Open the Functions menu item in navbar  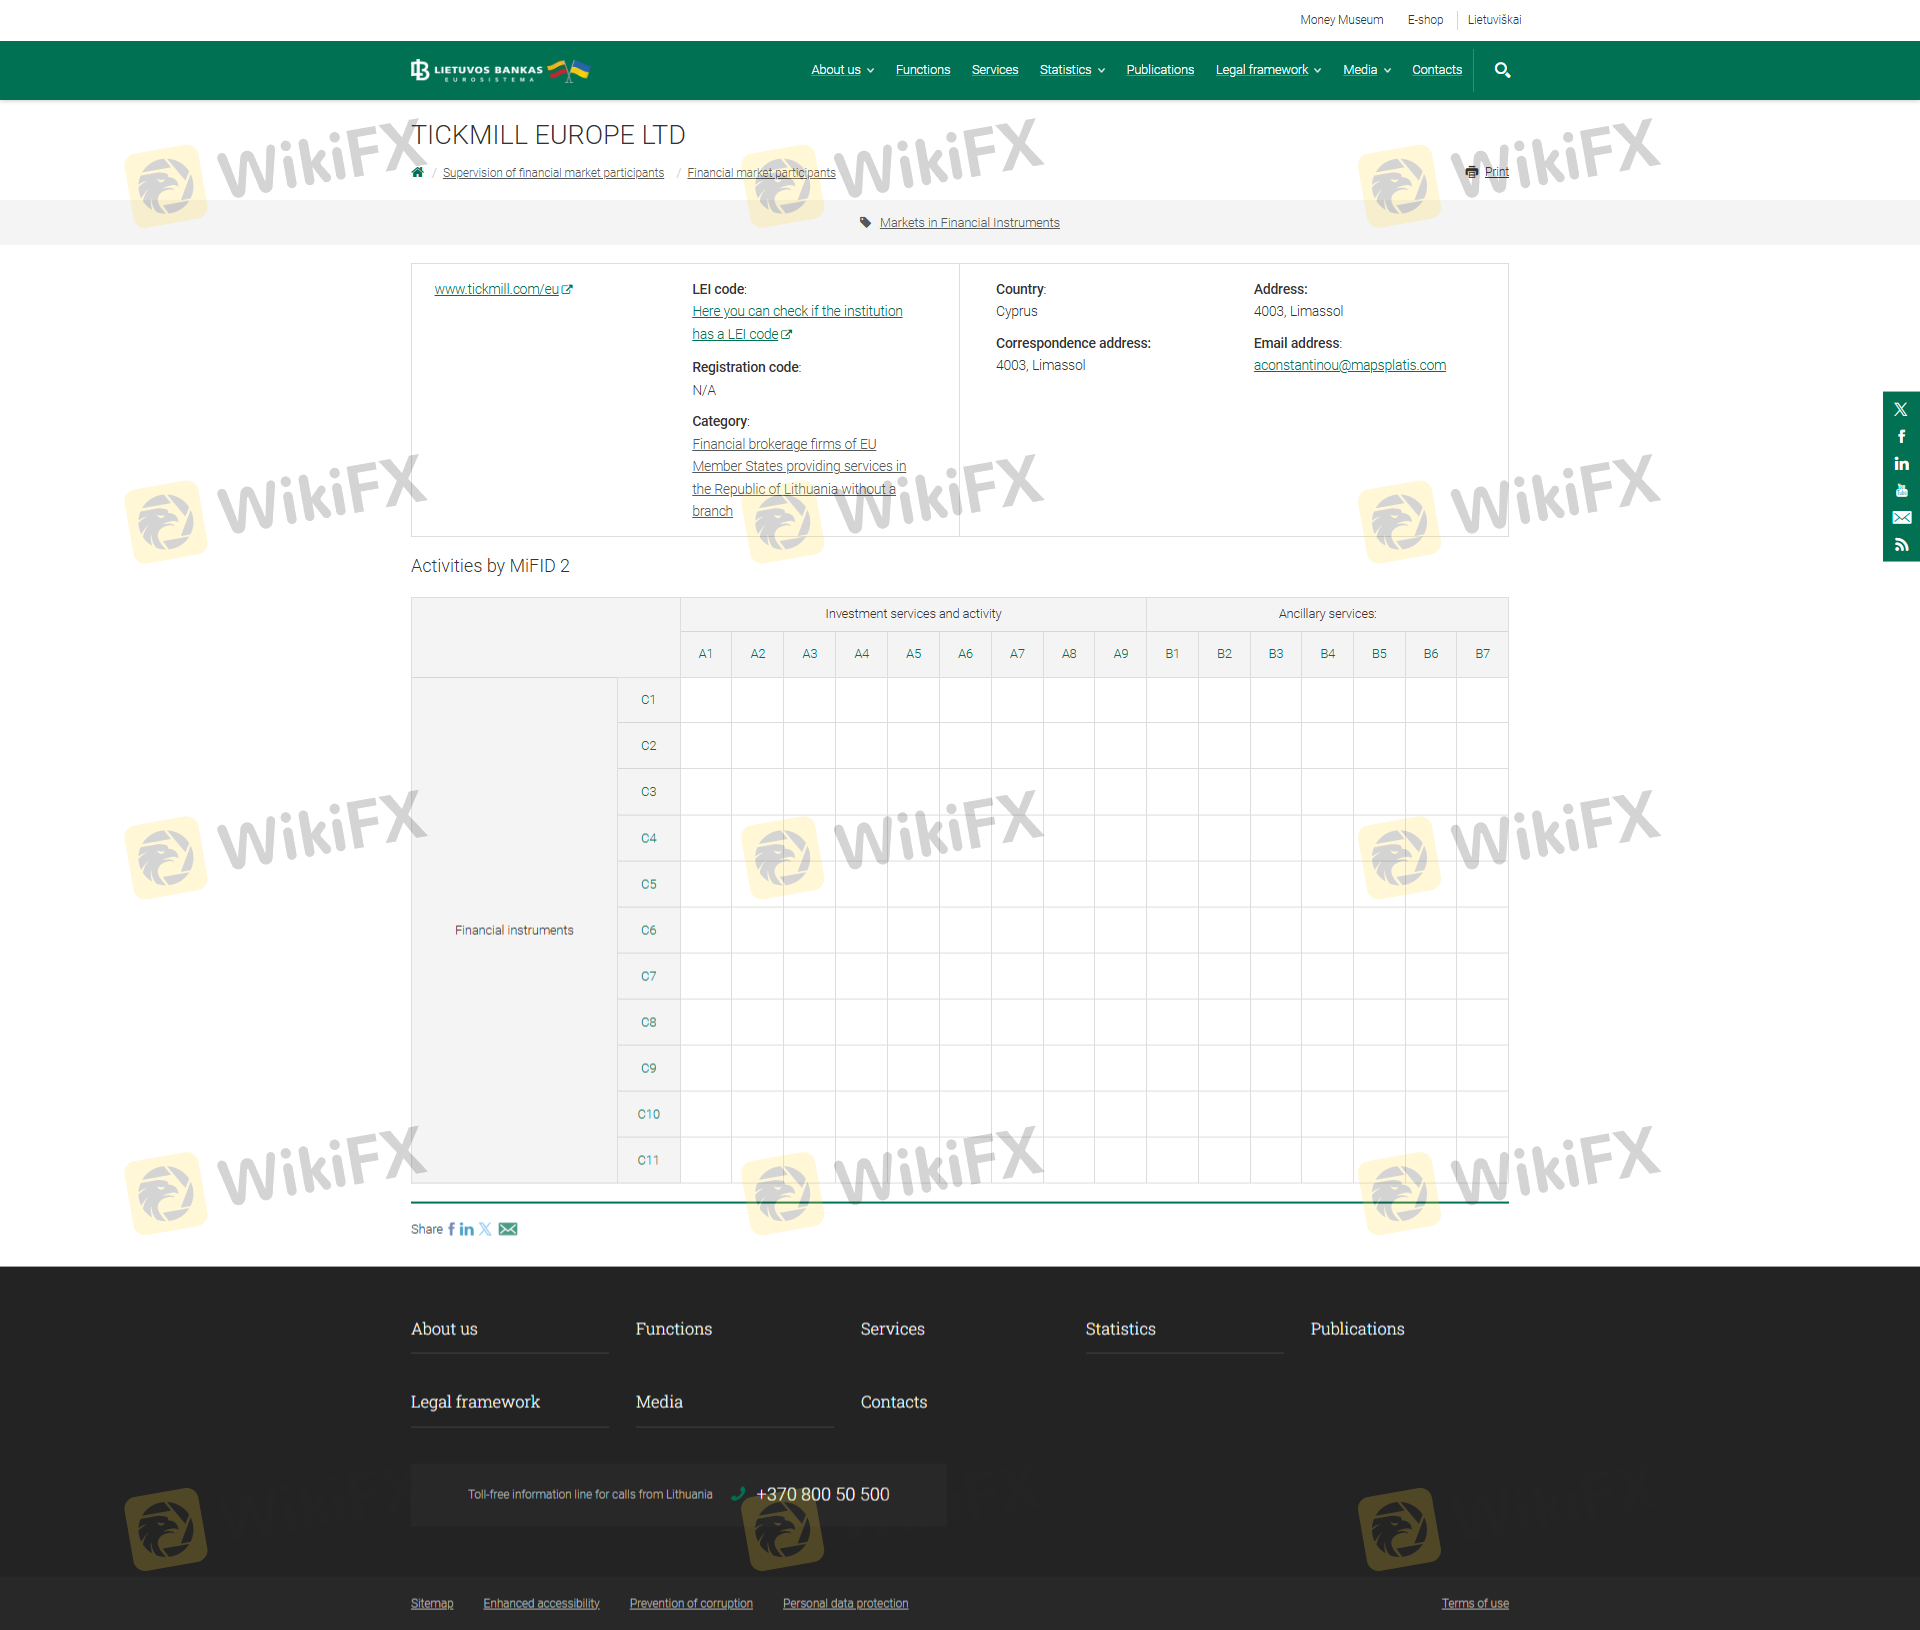tap(922, 70)
